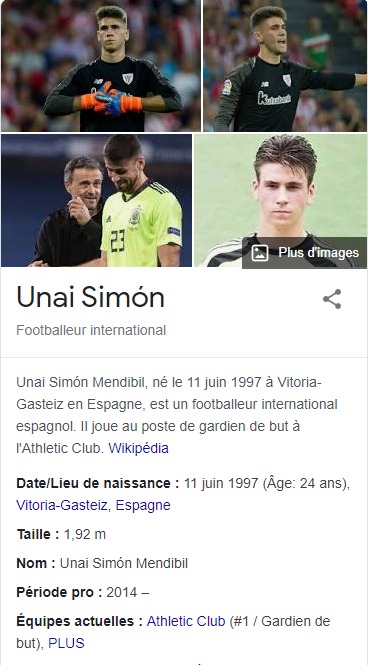This screenshot has width=369, height=665.
Task: Click the Équipes actuelles label
Action: click(x=79, y=621)
